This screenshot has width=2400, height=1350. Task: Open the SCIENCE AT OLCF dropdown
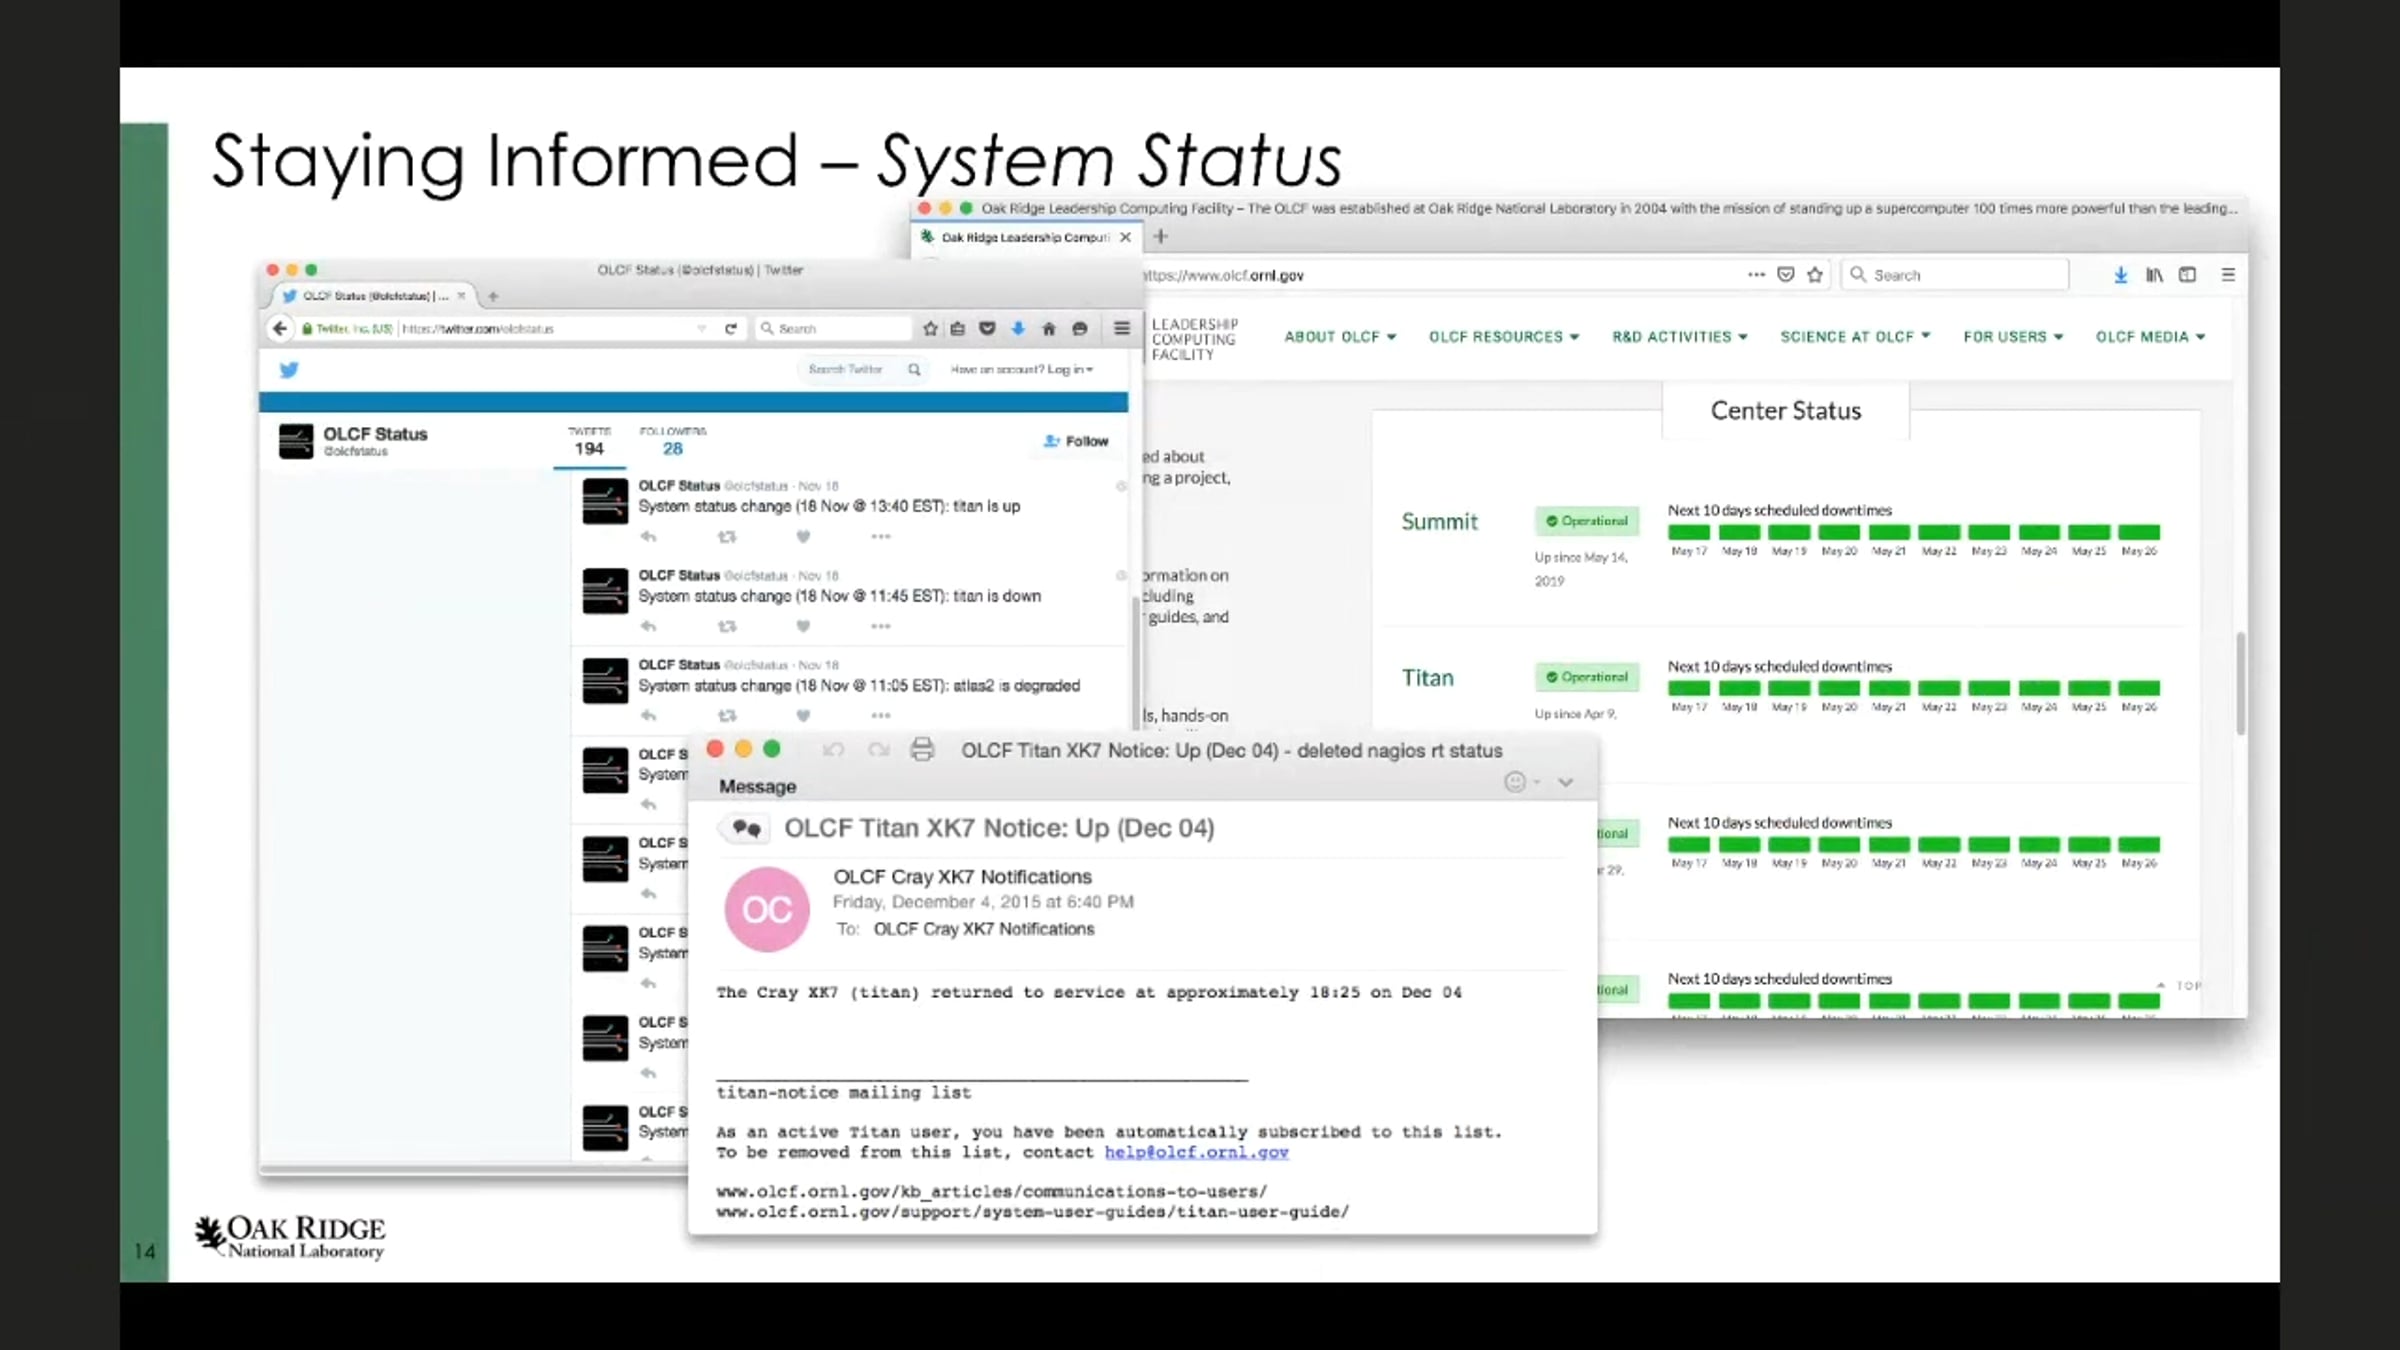pyautogui.click(x=1855, y=337)
